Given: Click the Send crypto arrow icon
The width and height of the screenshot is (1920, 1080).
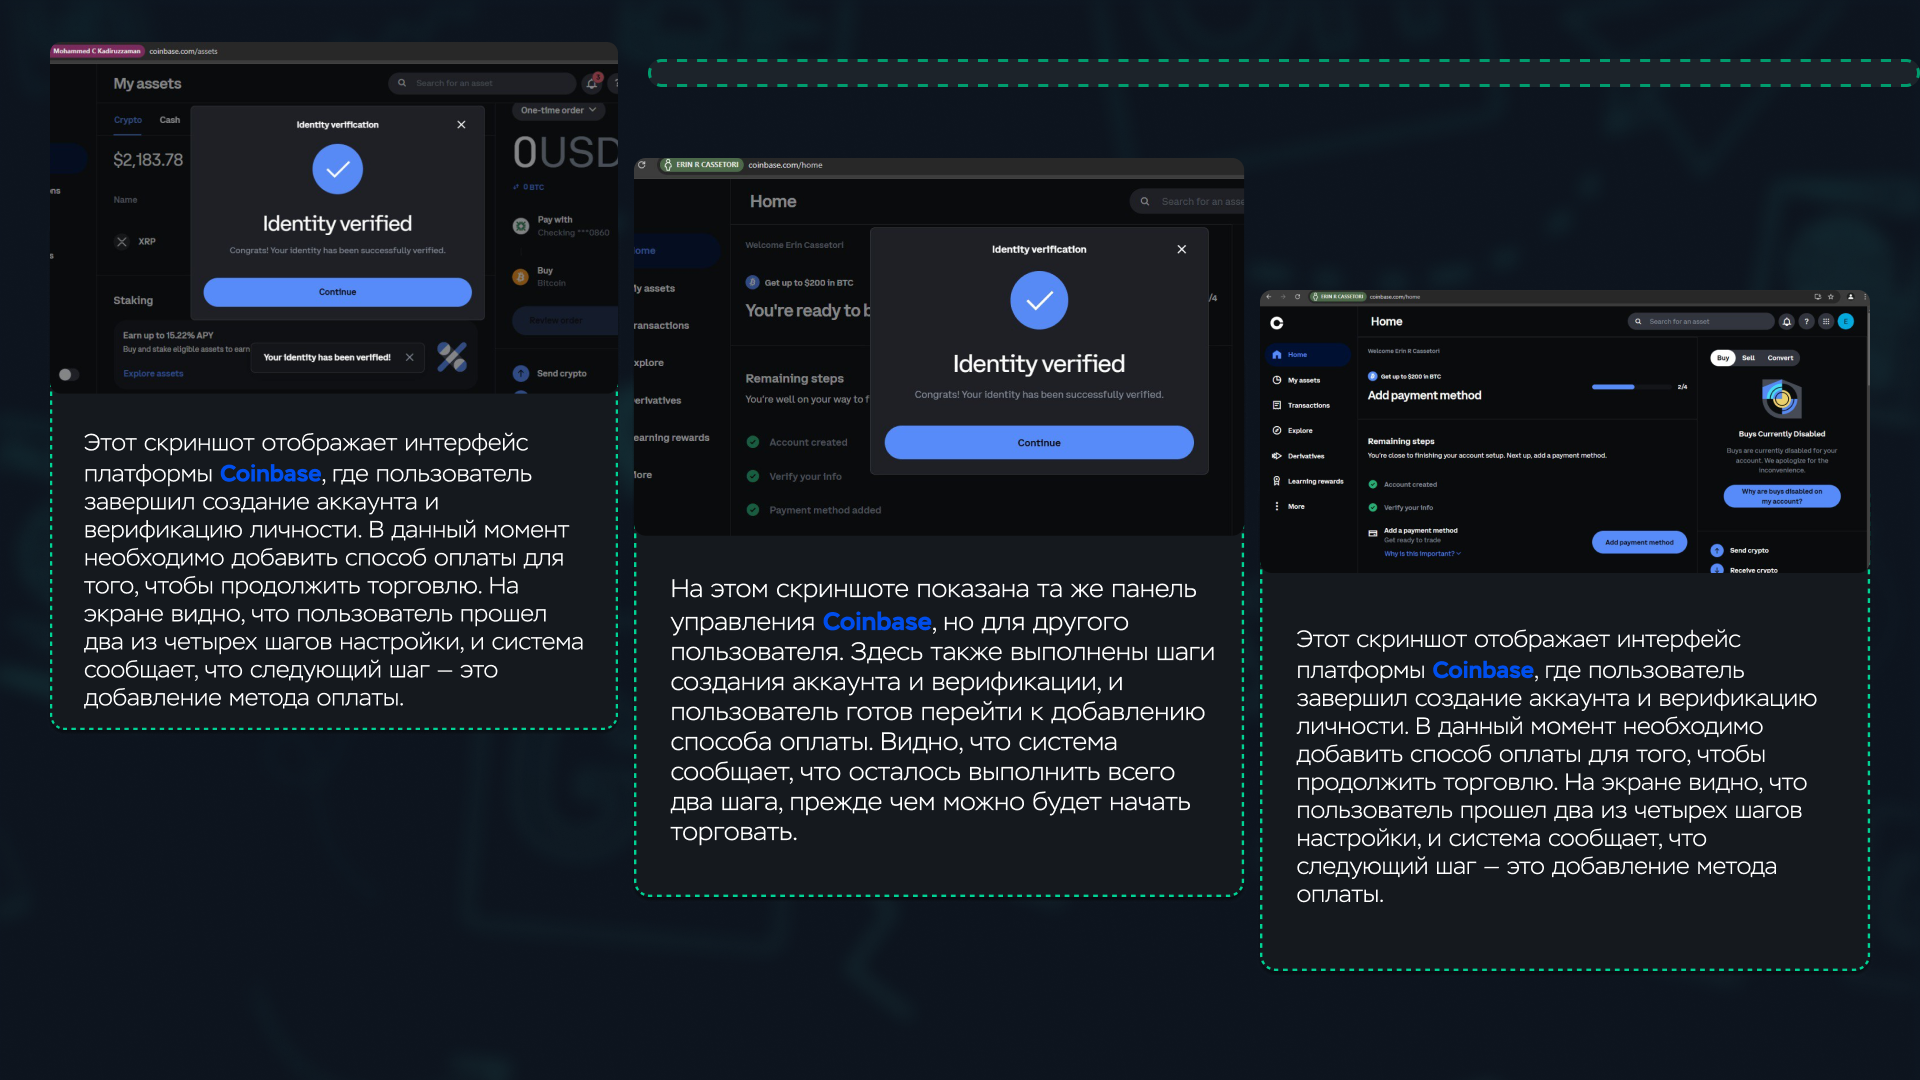Looking at the screenshot, I should 1717,551.
